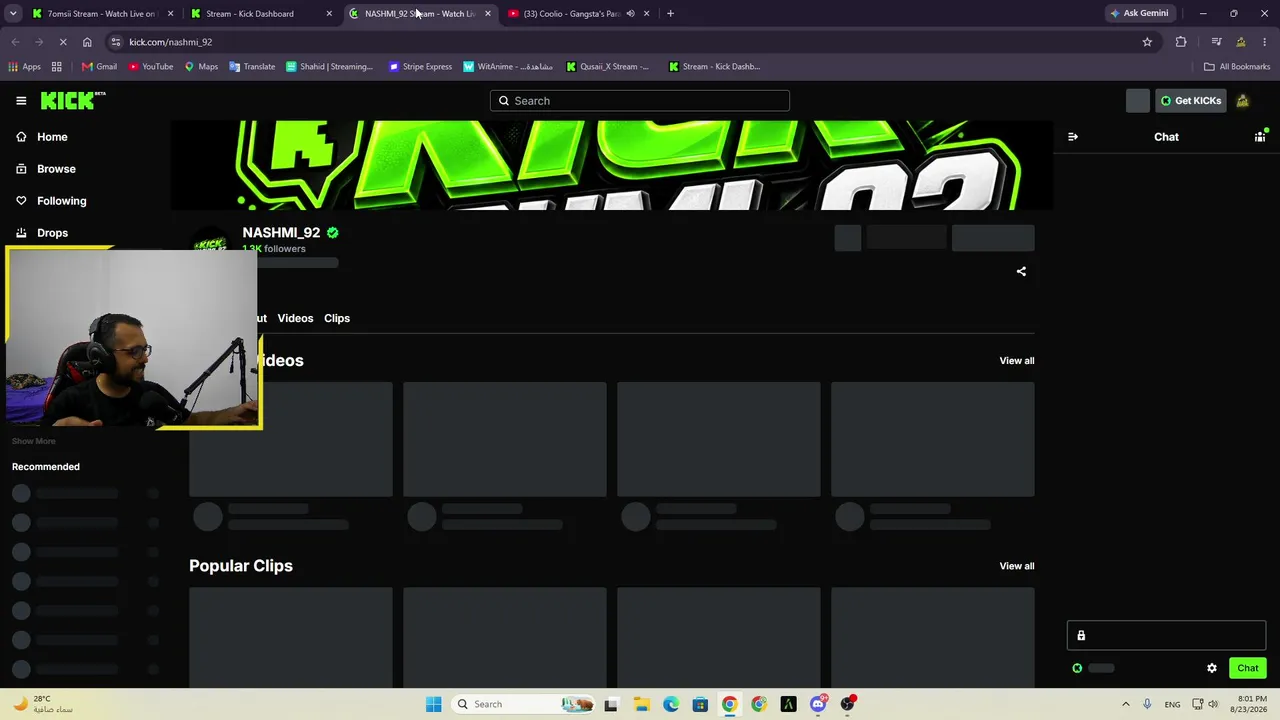Click the Windows taskbar Search box
Viewport: 1280px width, 720px height.
521,704
